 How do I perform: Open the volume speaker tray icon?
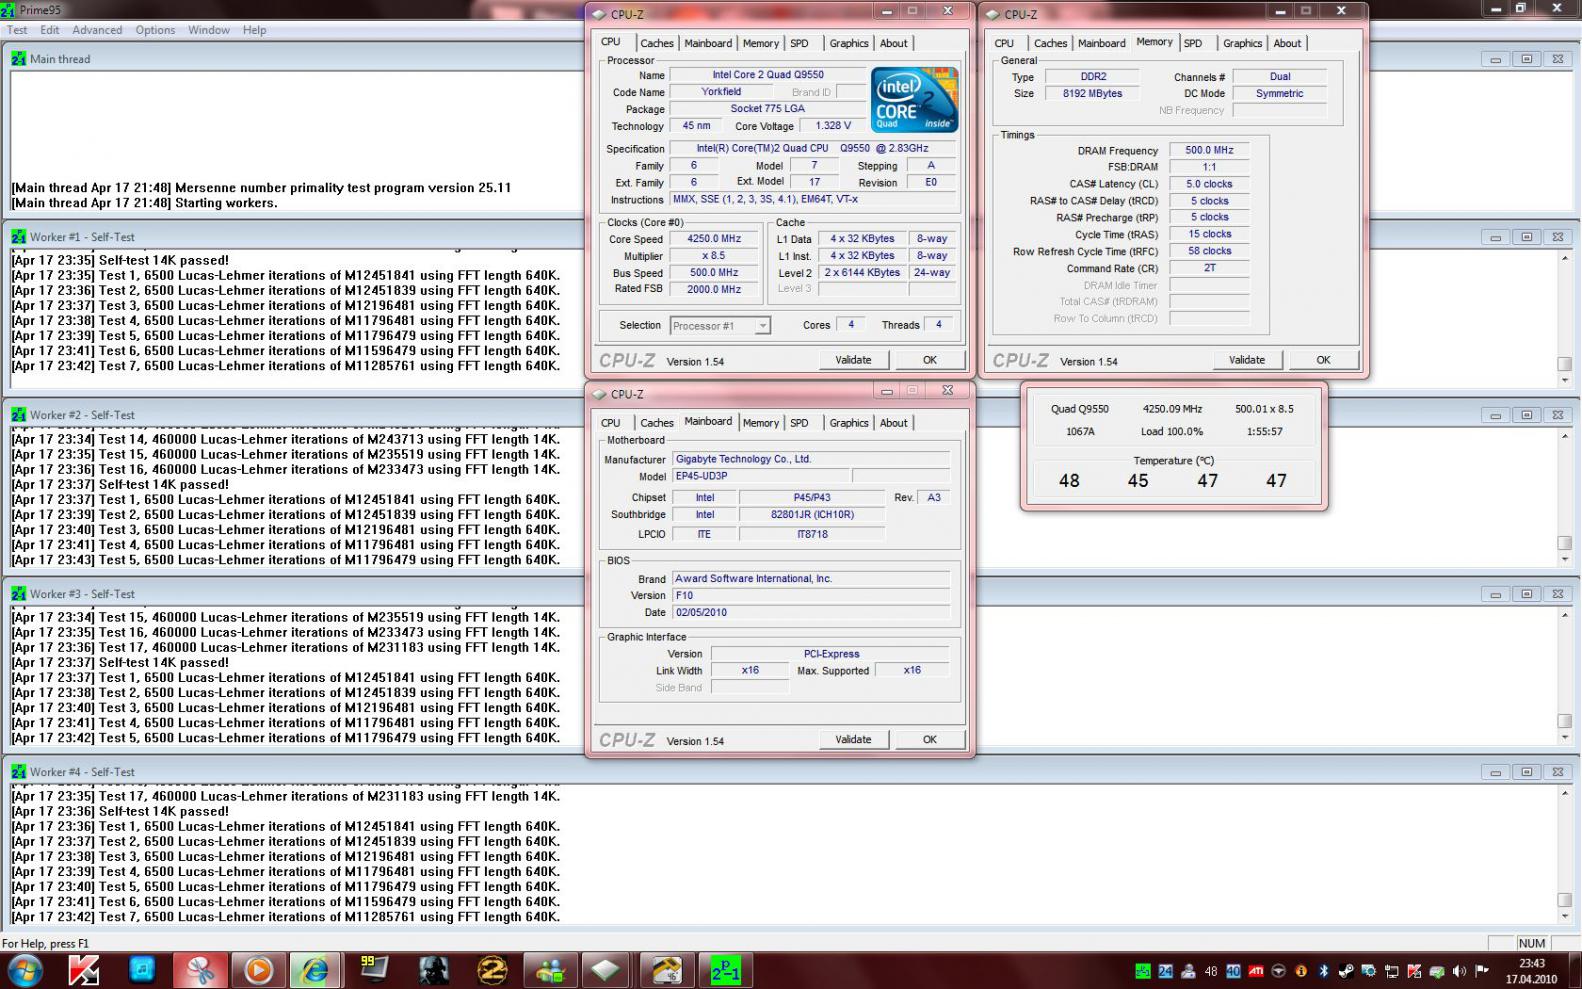(1459, 971)
